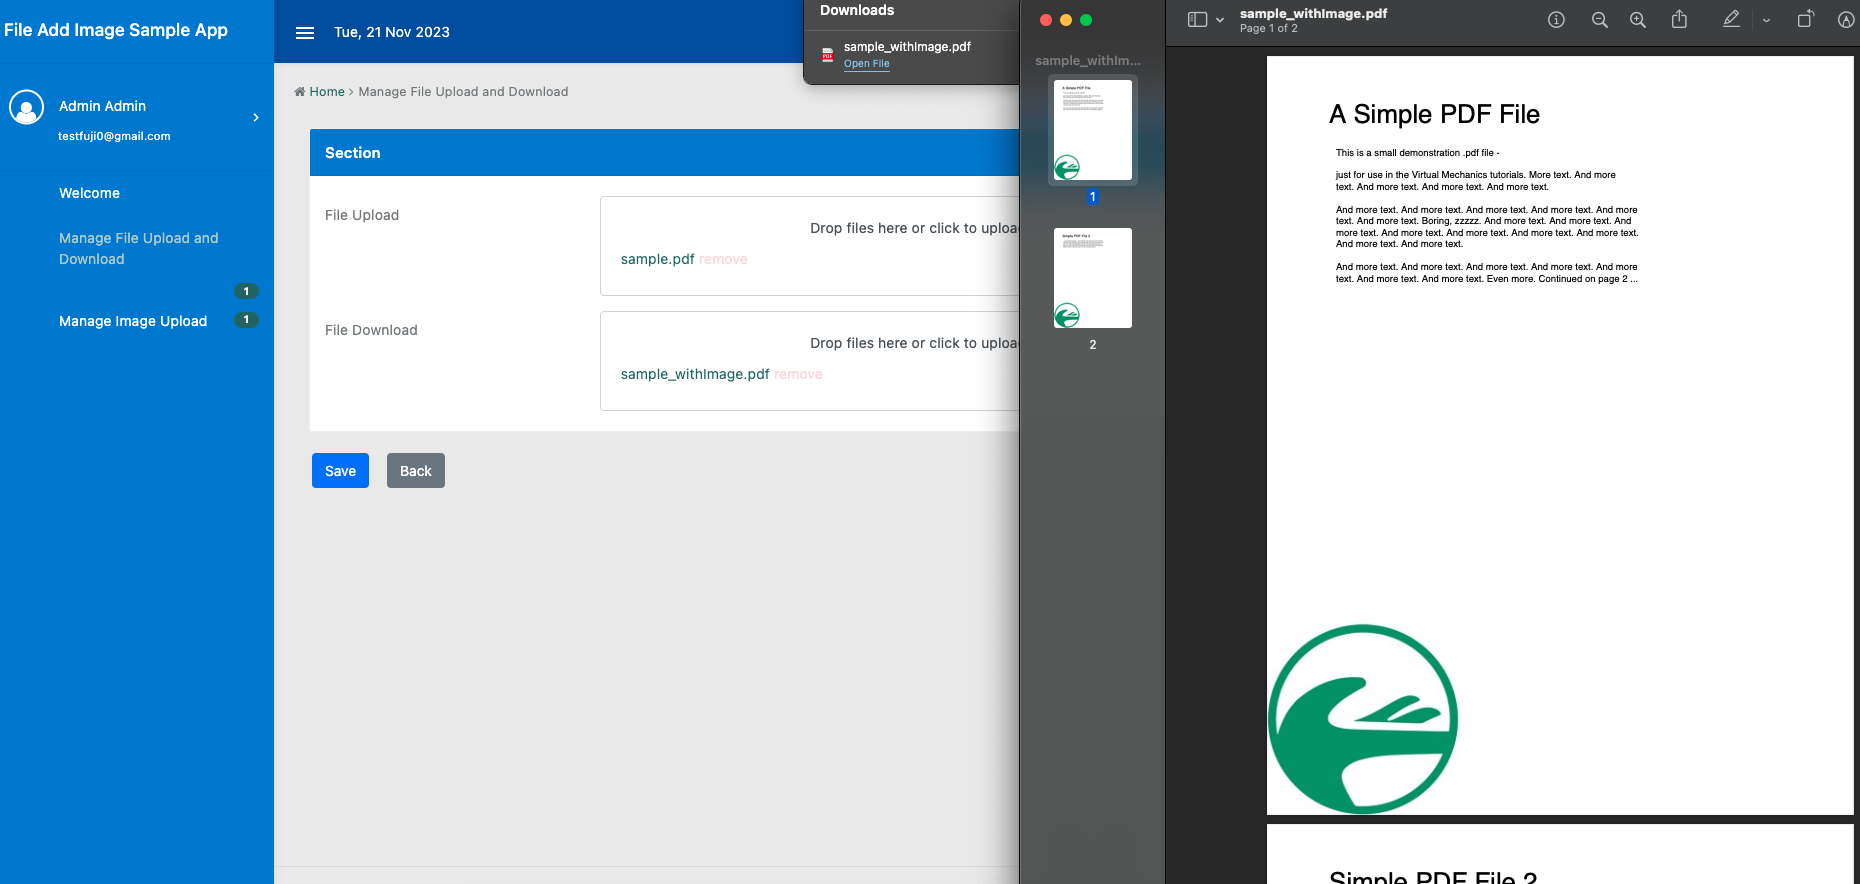Open the sample_withImage.pdf link in File Download
1860x884 pixels.
coord(695,374)
